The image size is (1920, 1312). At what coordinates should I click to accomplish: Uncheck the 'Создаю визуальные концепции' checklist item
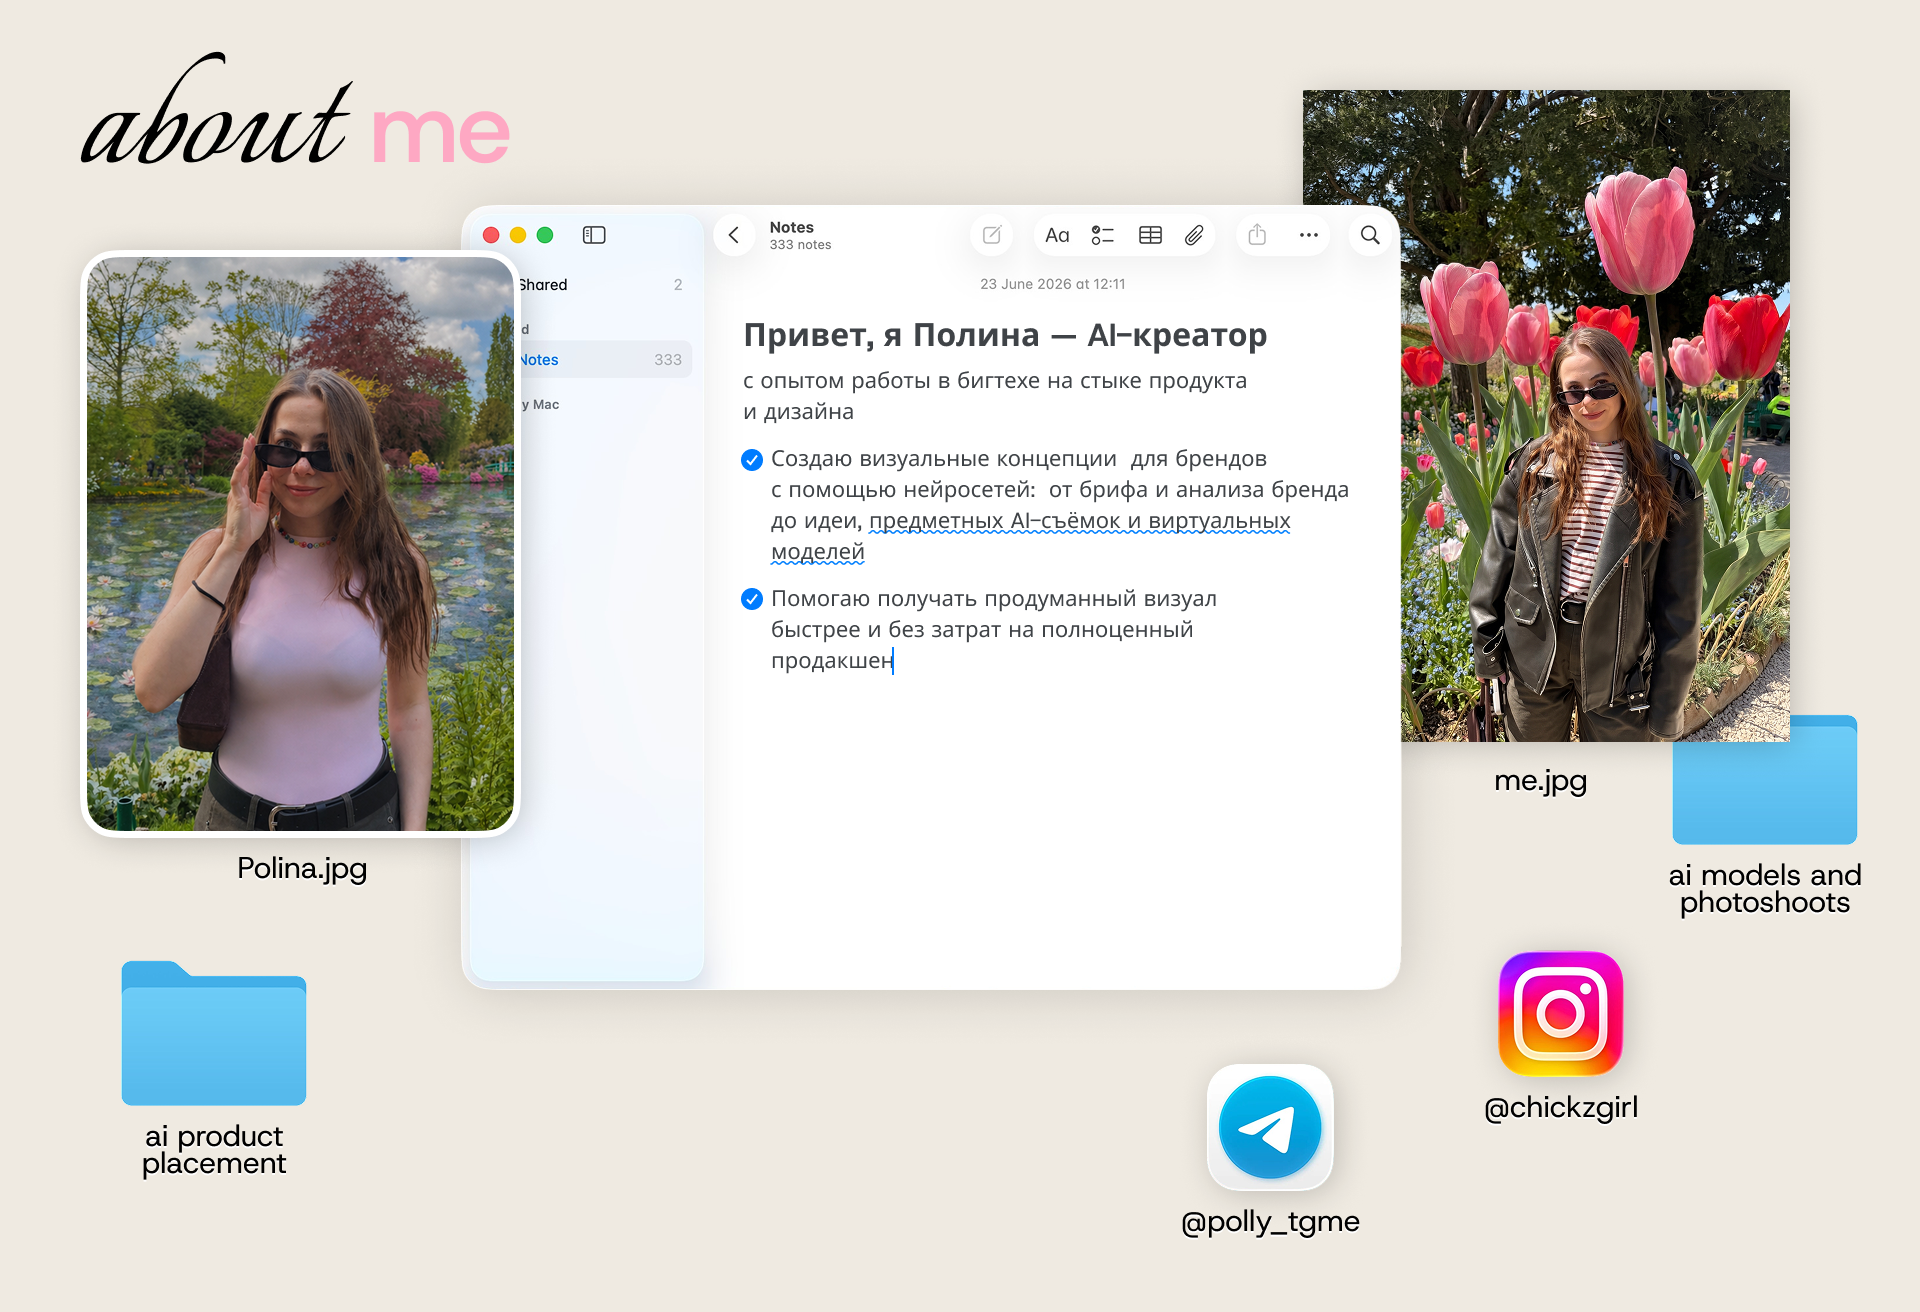[x=752, y=460]
